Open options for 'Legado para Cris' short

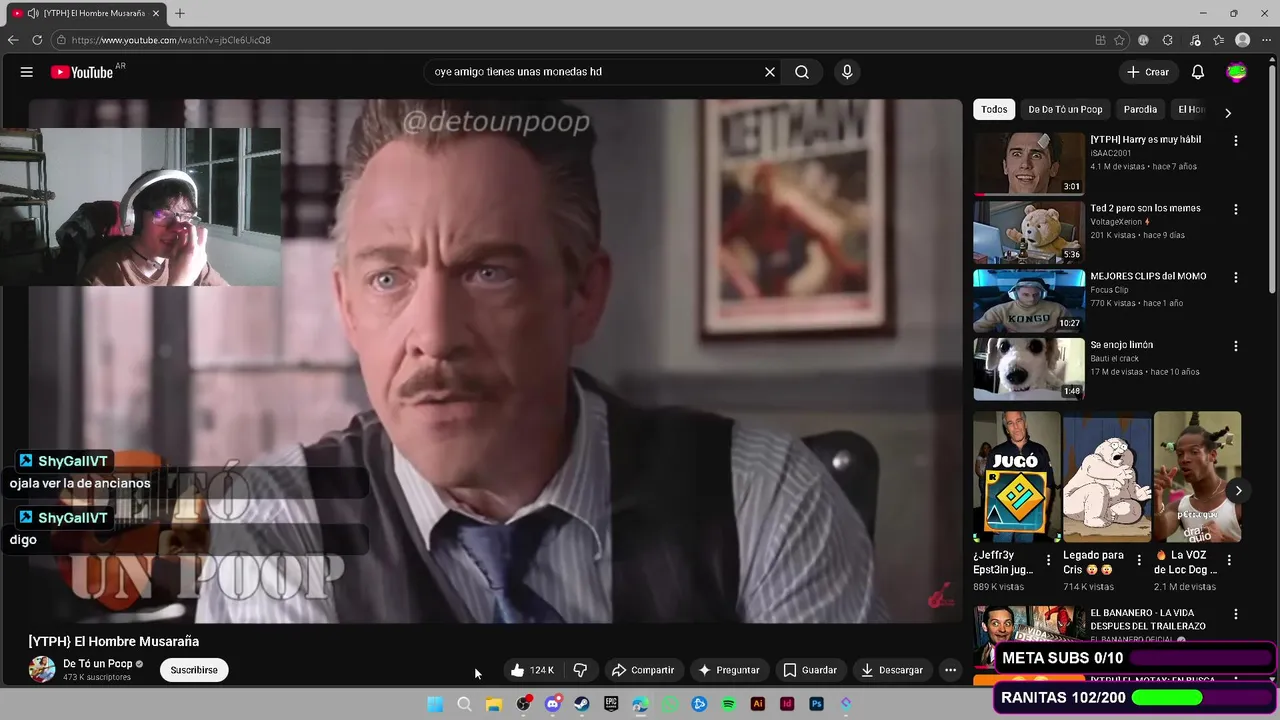pyautogui.click(x=1139, y=560)
